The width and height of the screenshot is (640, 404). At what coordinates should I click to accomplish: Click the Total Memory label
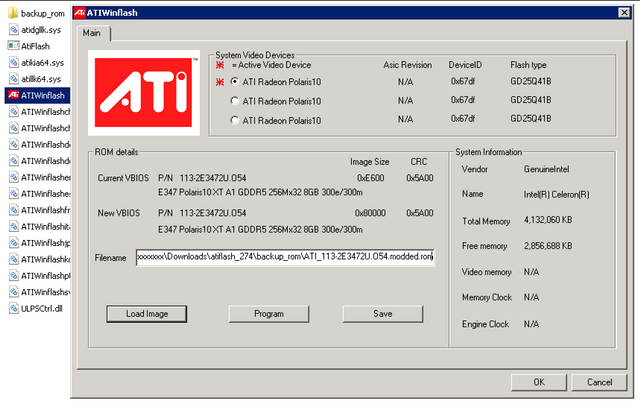[x=486, y=221]
